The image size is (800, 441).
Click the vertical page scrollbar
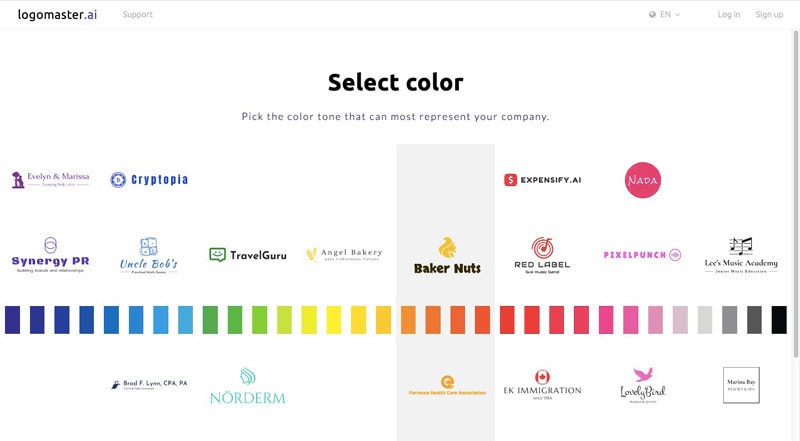click(x=796, y=194)
